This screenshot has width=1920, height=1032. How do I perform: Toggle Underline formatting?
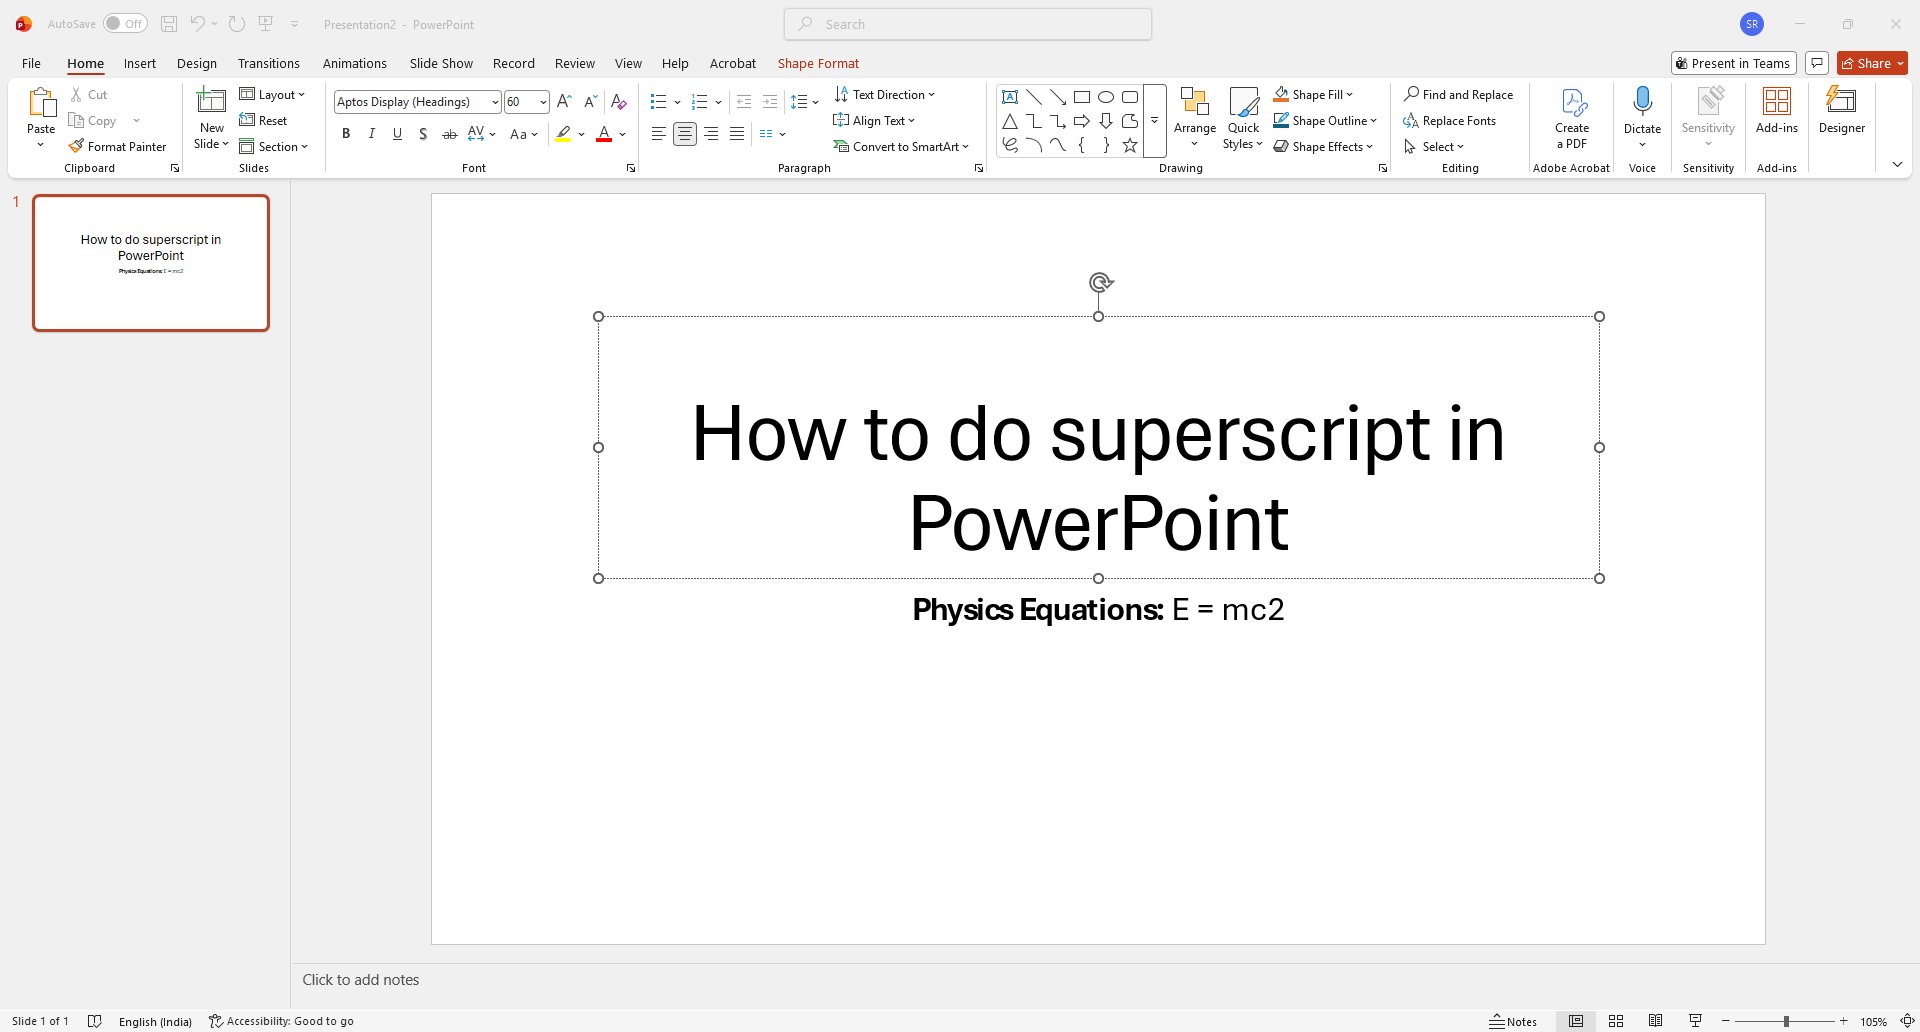(x=397, y=133)
